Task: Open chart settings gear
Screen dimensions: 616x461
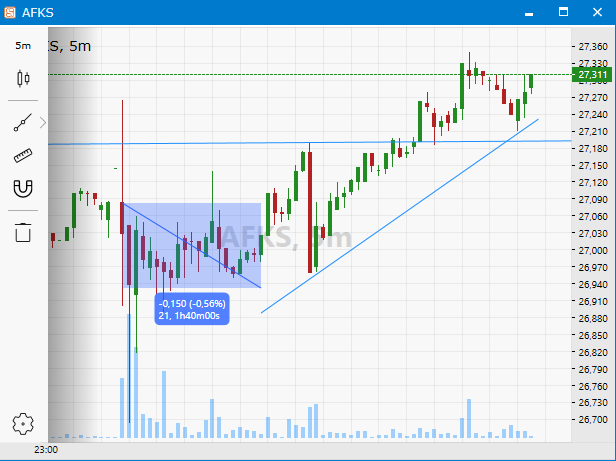Action: (23, 424)
